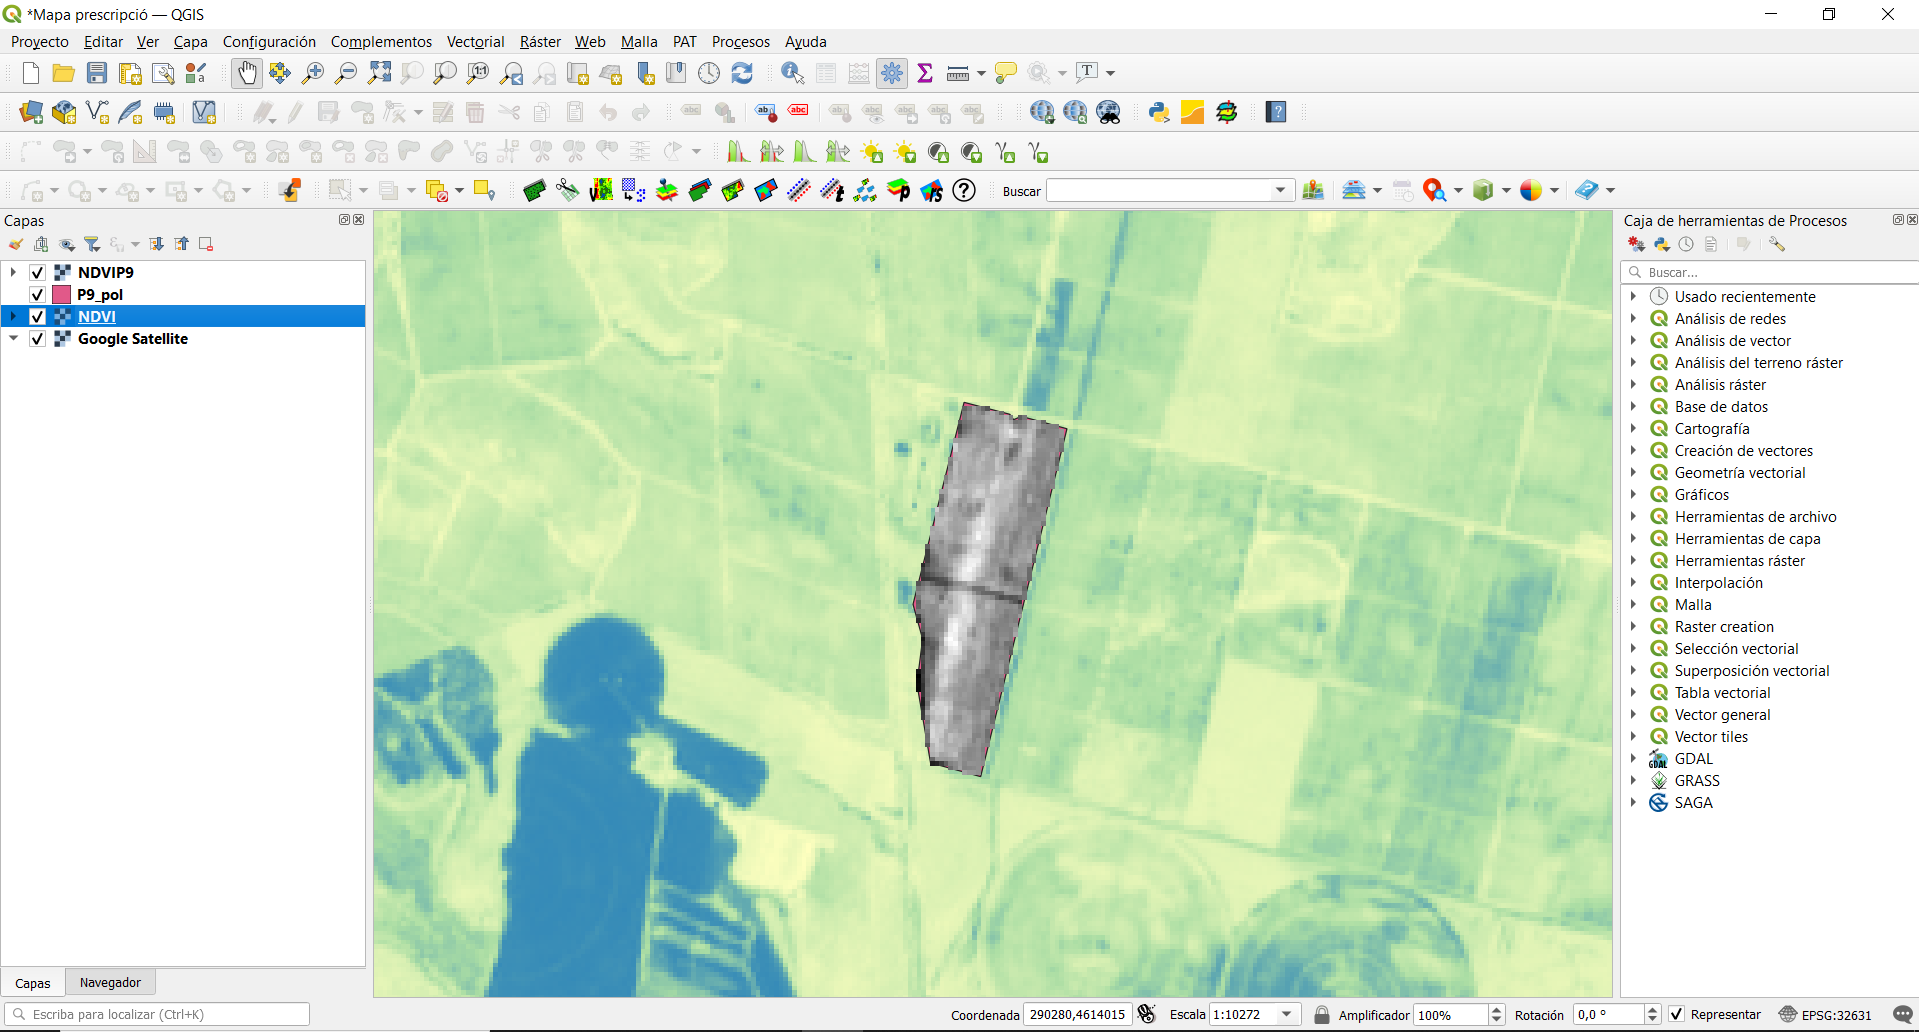Image resolution: width=1919 pixels, height=1032 pixels.
Task: Click the Zoom In magnifier tool
Action: coord(313,73)
